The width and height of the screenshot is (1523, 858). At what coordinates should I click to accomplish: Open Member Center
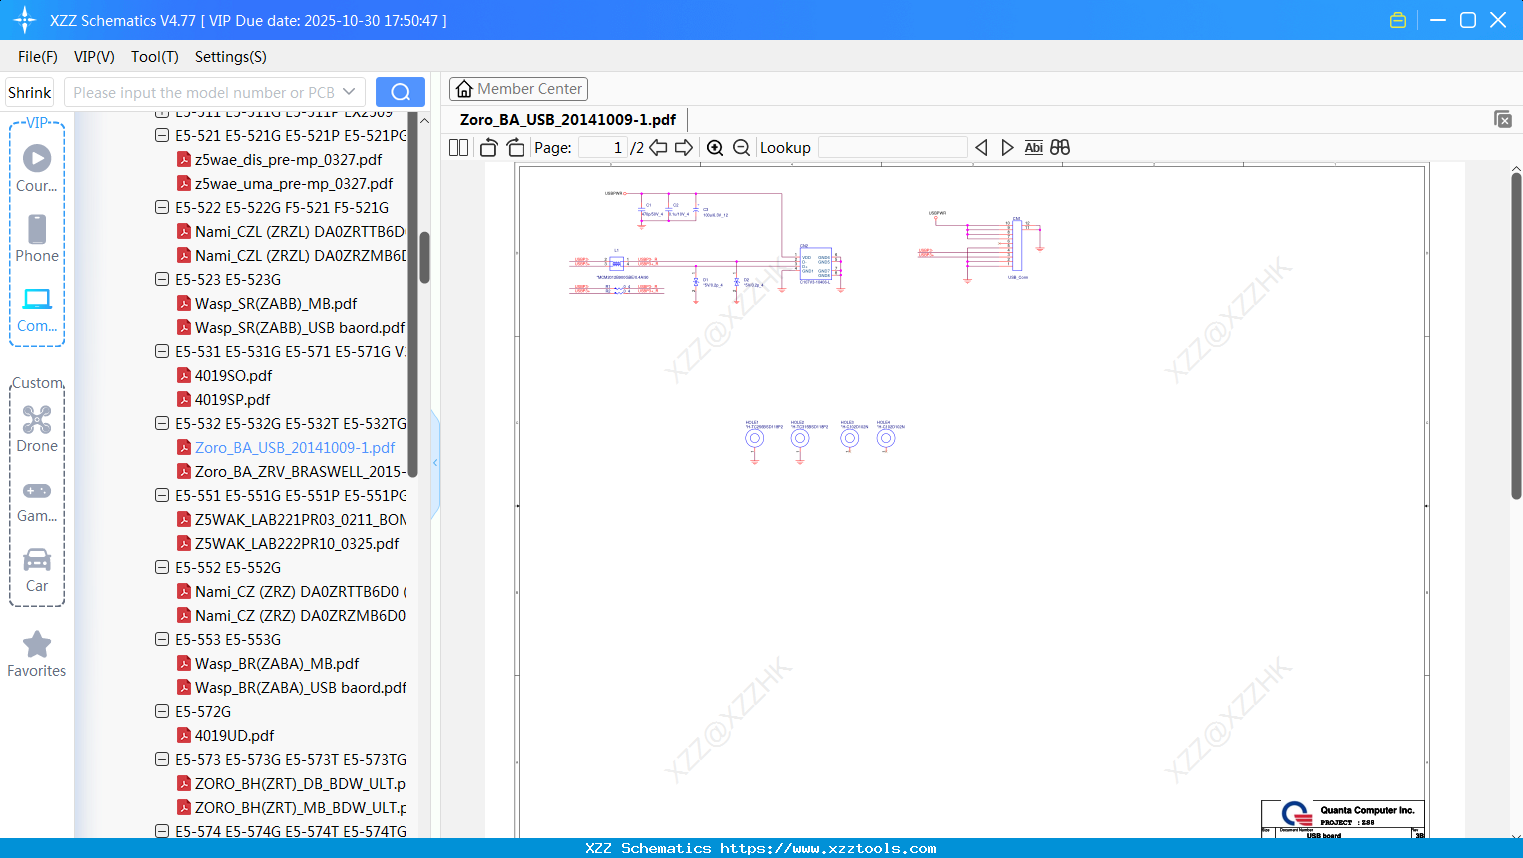(518, 89)
